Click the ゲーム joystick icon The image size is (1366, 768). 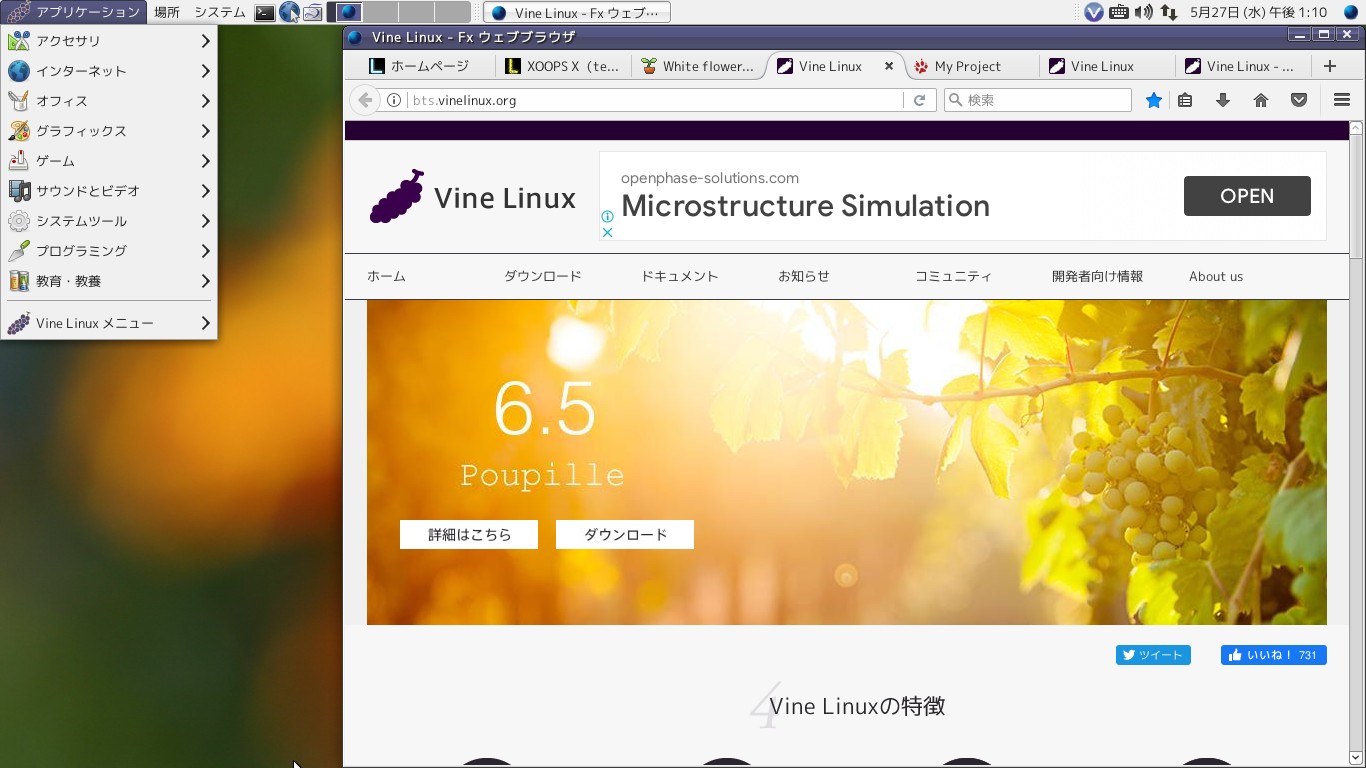(19, 161)
